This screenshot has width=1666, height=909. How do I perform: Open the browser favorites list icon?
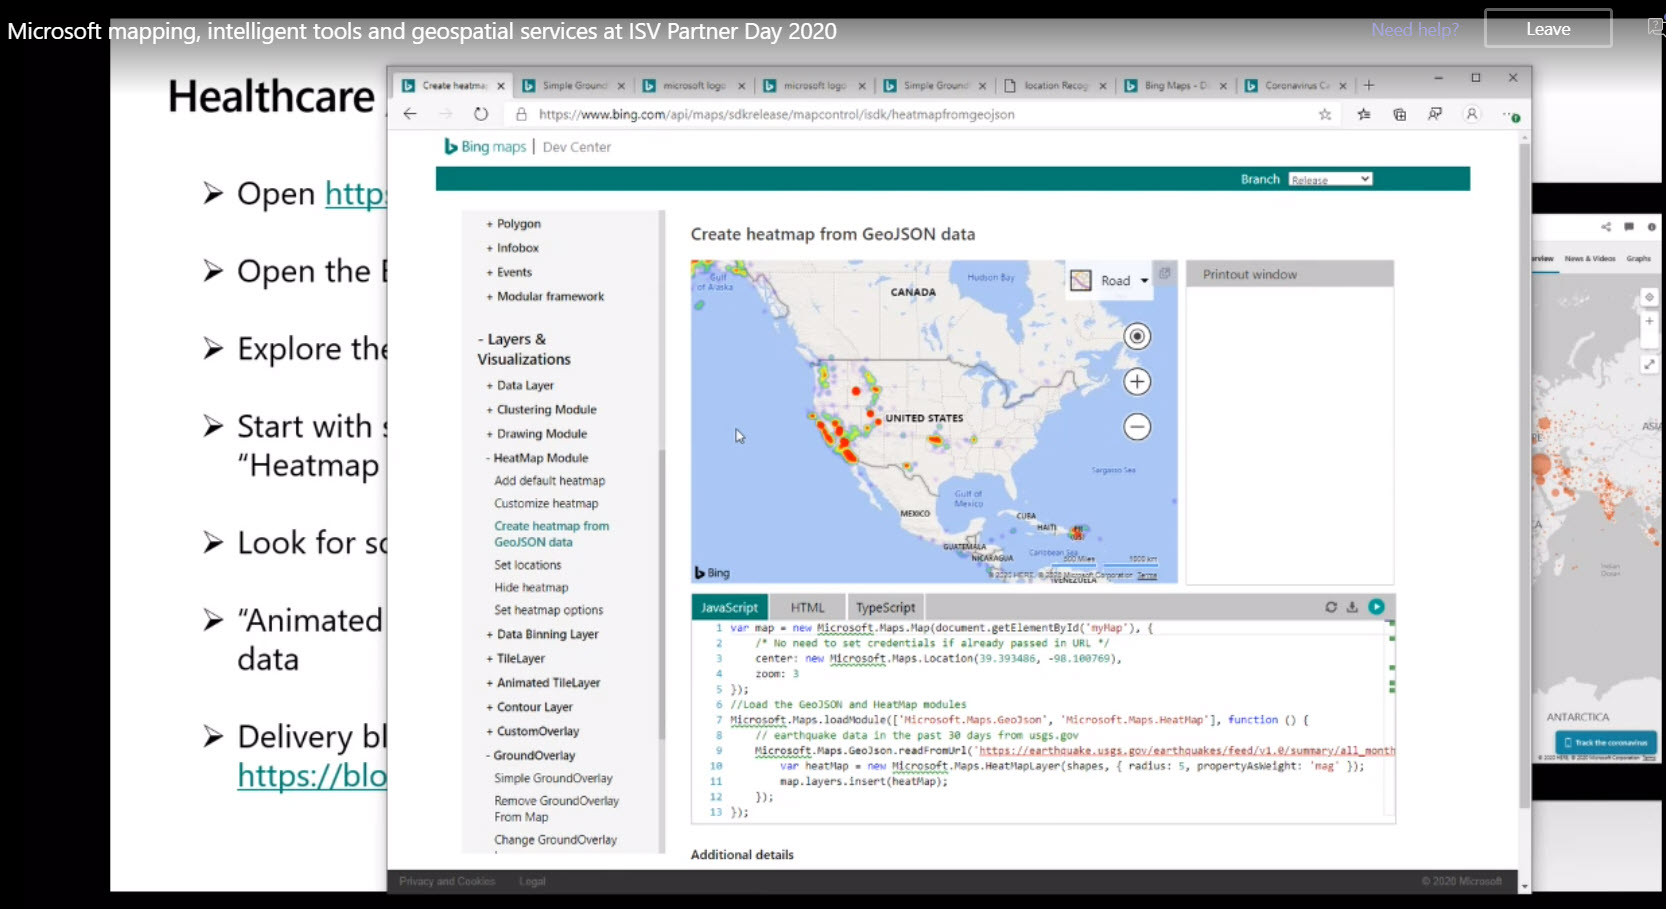[x=1364, y=114]
